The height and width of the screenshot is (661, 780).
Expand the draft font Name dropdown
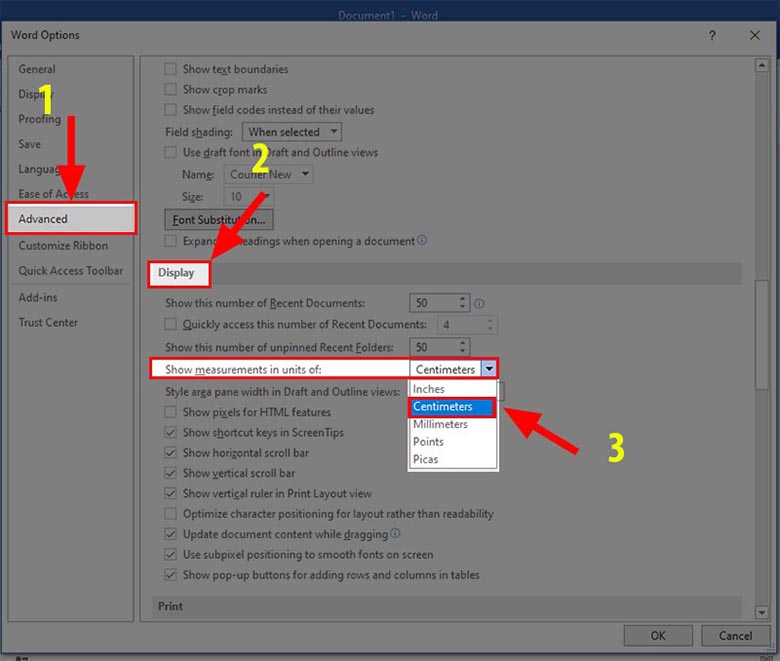[x=270, y=174]
